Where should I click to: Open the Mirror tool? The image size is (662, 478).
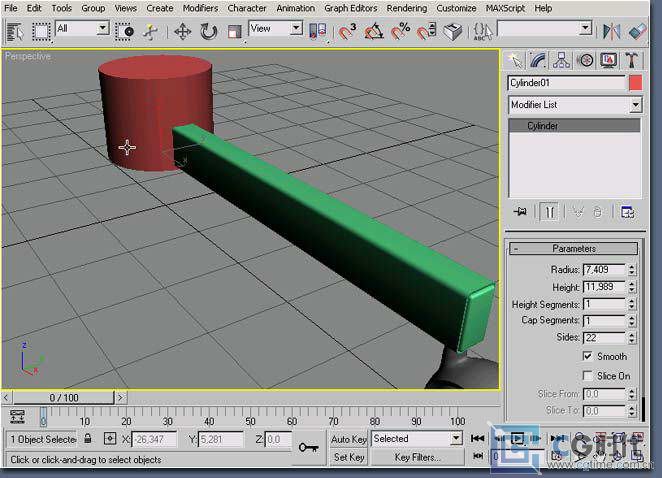pos(612,32)
